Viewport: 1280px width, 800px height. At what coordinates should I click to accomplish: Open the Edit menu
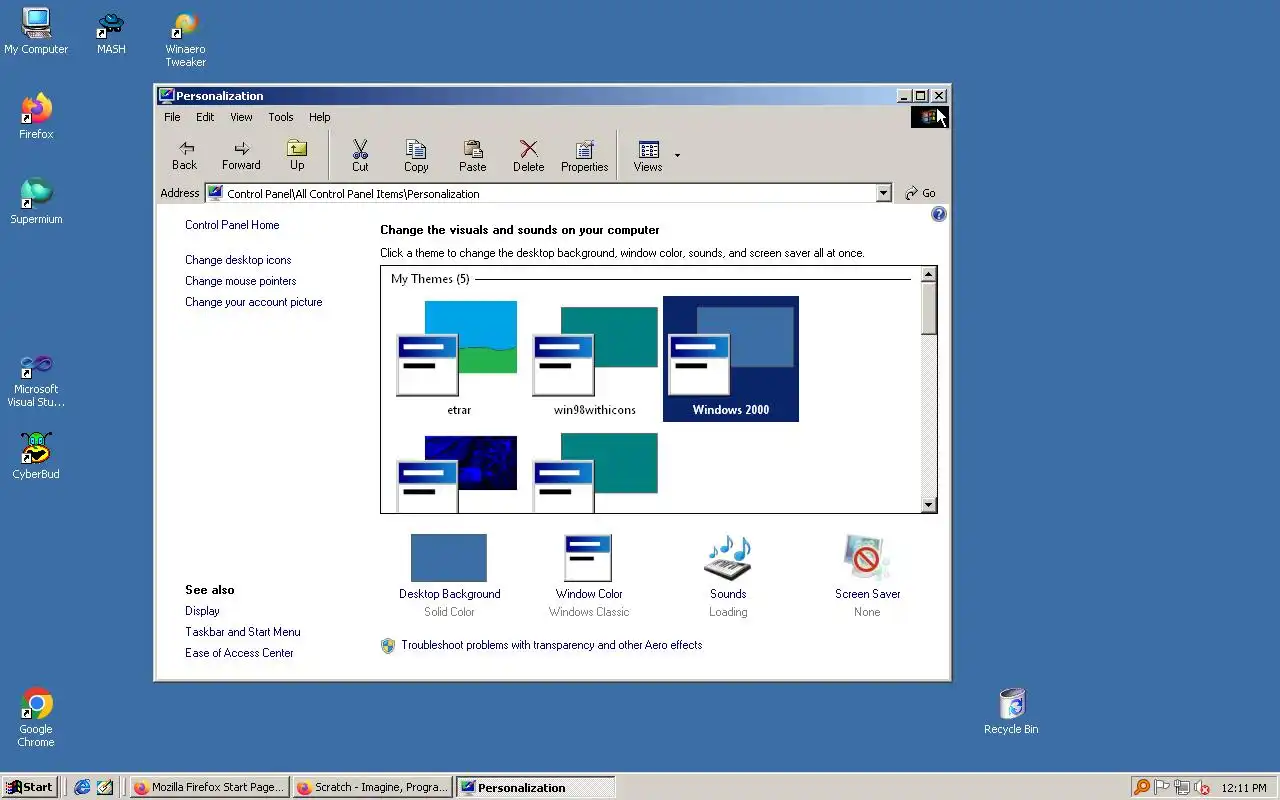(x=205, y=117)
